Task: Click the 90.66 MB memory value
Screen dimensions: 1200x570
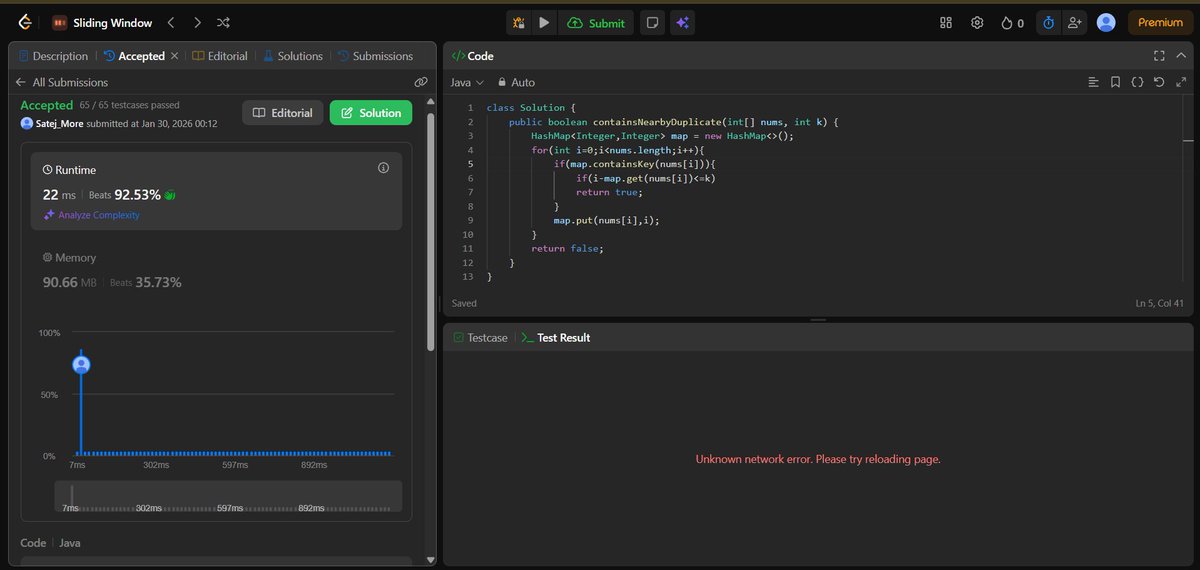Action: 72,283
